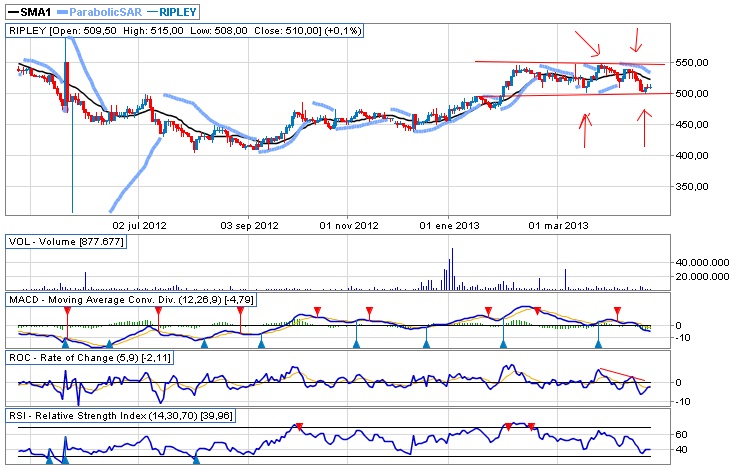Select the 20.000.000 volume axis label
Image resolution: width=745 pixels, height=470 pixels.
click(x=702, y=277)
